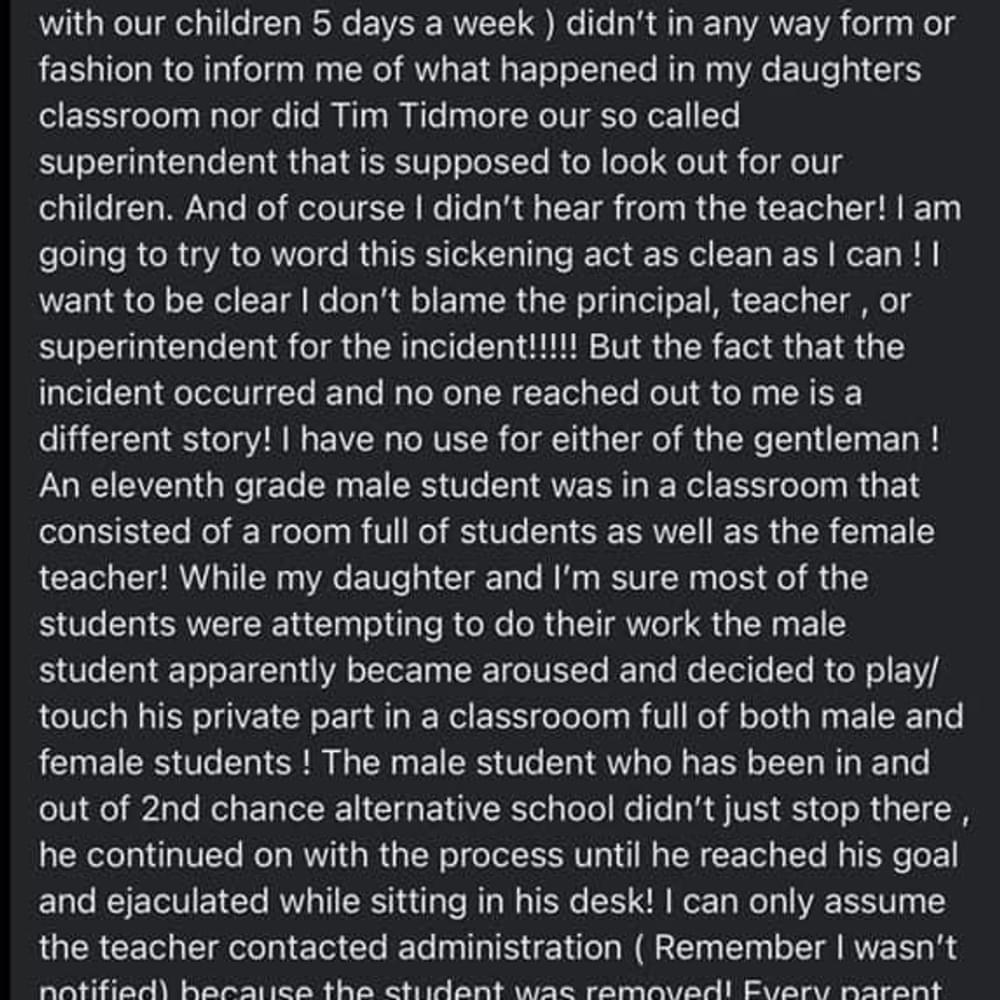Viewport: 1000px width, 1000px height.
Task: Click the parenthetical "Remember I wasn't"
Action: coord(805,948)
